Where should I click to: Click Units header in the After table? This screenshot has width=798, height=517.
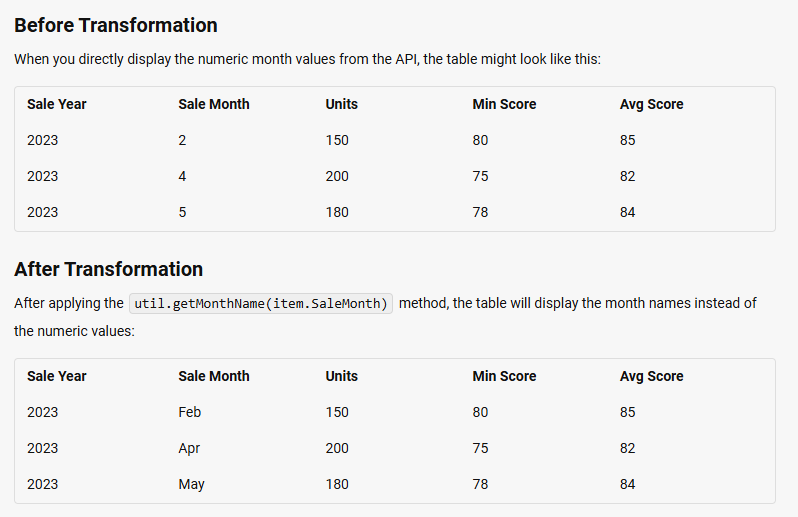(341, 376)
